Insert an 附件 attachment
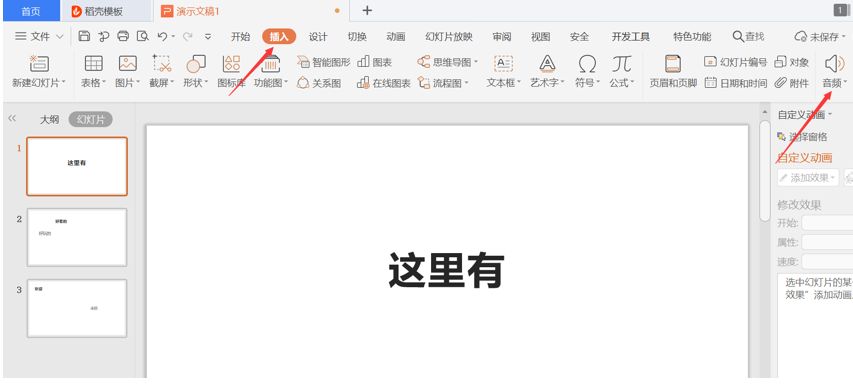Screen dimensions: 853x387 (792, 83)
